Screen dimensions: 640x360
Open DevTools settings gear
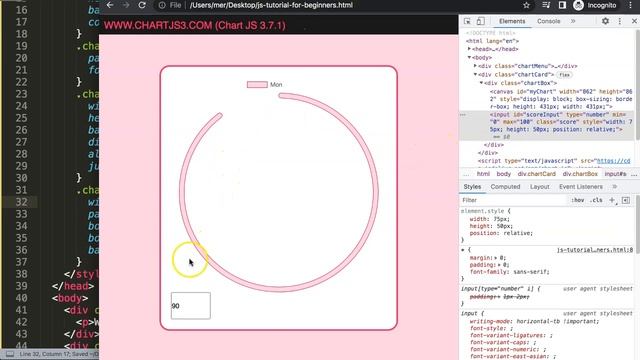(605, 21)
